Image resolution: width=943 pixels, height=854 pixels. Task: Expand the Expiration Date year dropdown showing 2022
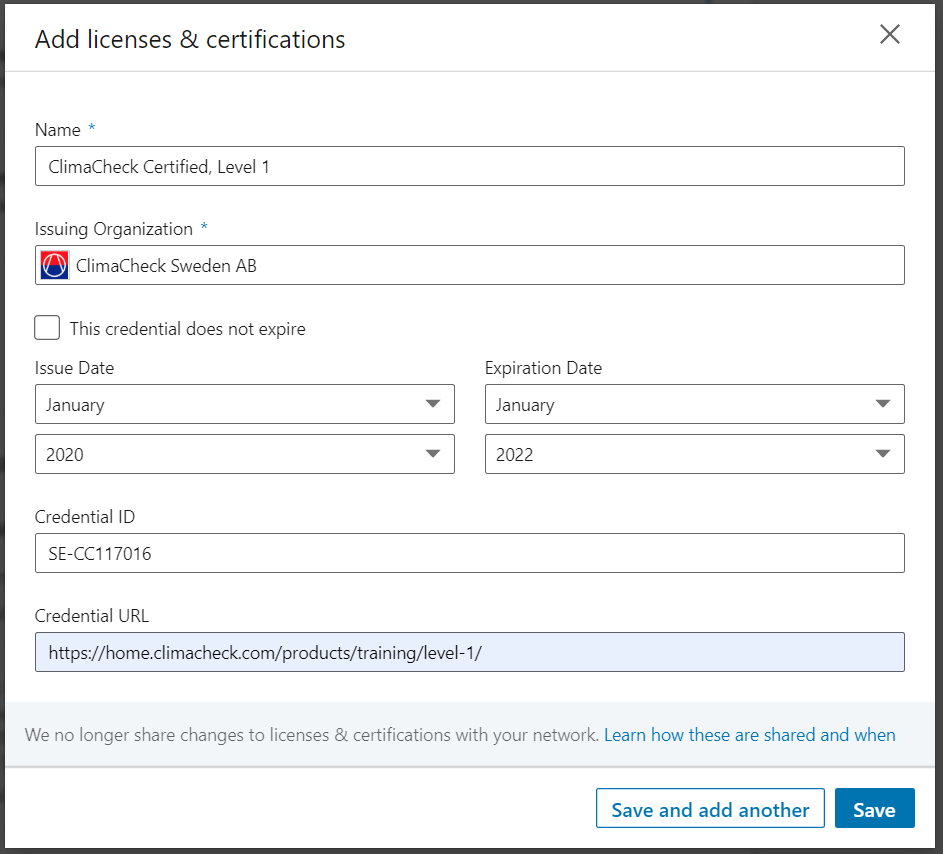pos(695,454)
